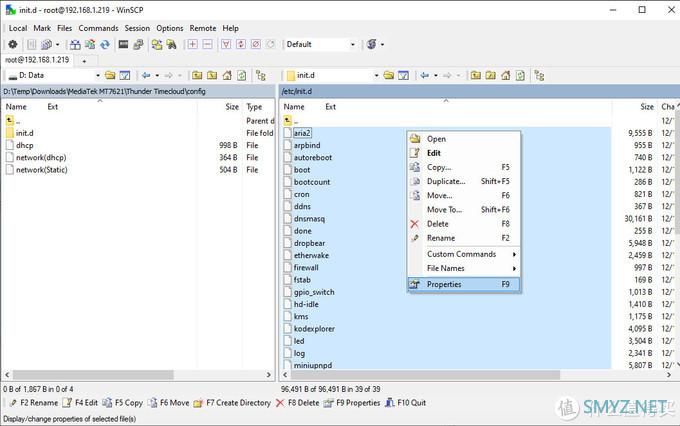Refresh the local panel file list
This screenshot has height=426, width=680.
click(242, 75)
